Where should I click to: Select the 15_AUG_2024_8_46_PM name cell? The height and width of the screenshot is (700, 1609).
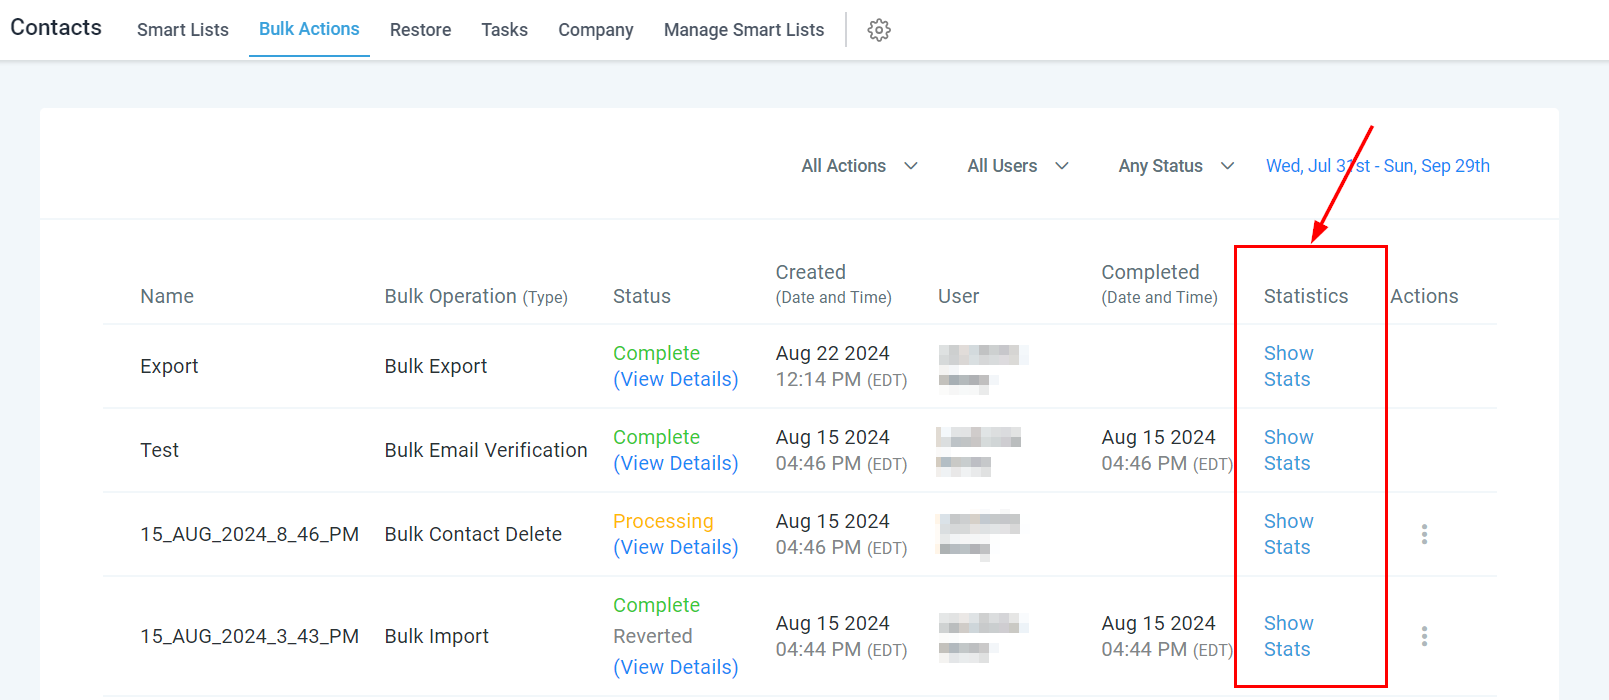coord(249,534)
